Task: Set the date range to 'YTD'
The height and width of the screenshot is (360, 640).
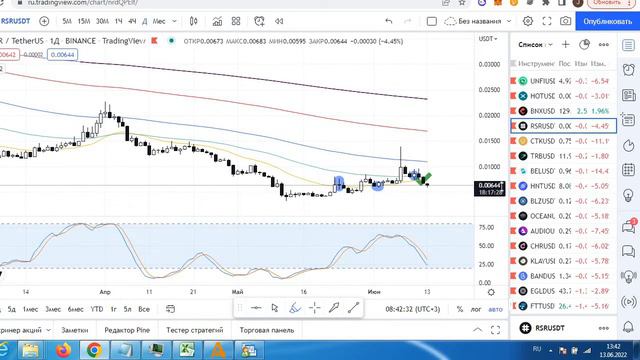Action: click(x=97, y=309)
